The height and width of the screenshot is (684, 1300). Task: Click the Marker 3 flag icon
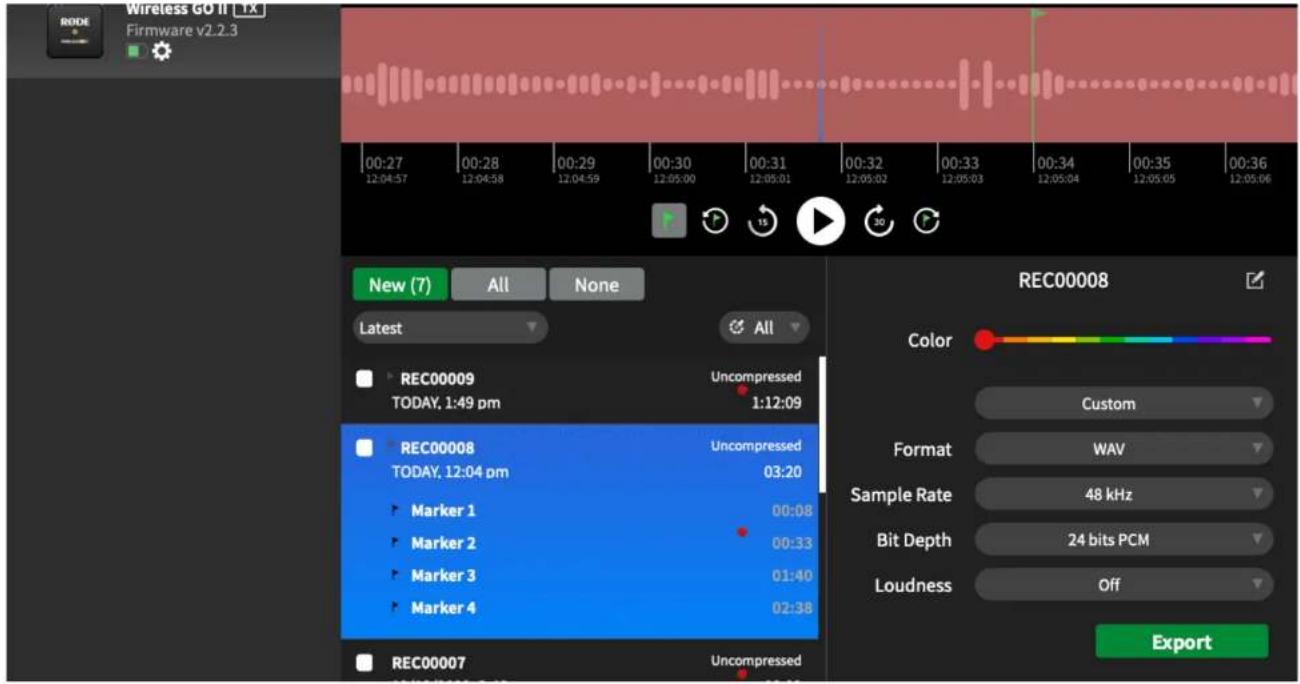pos(397,575)
